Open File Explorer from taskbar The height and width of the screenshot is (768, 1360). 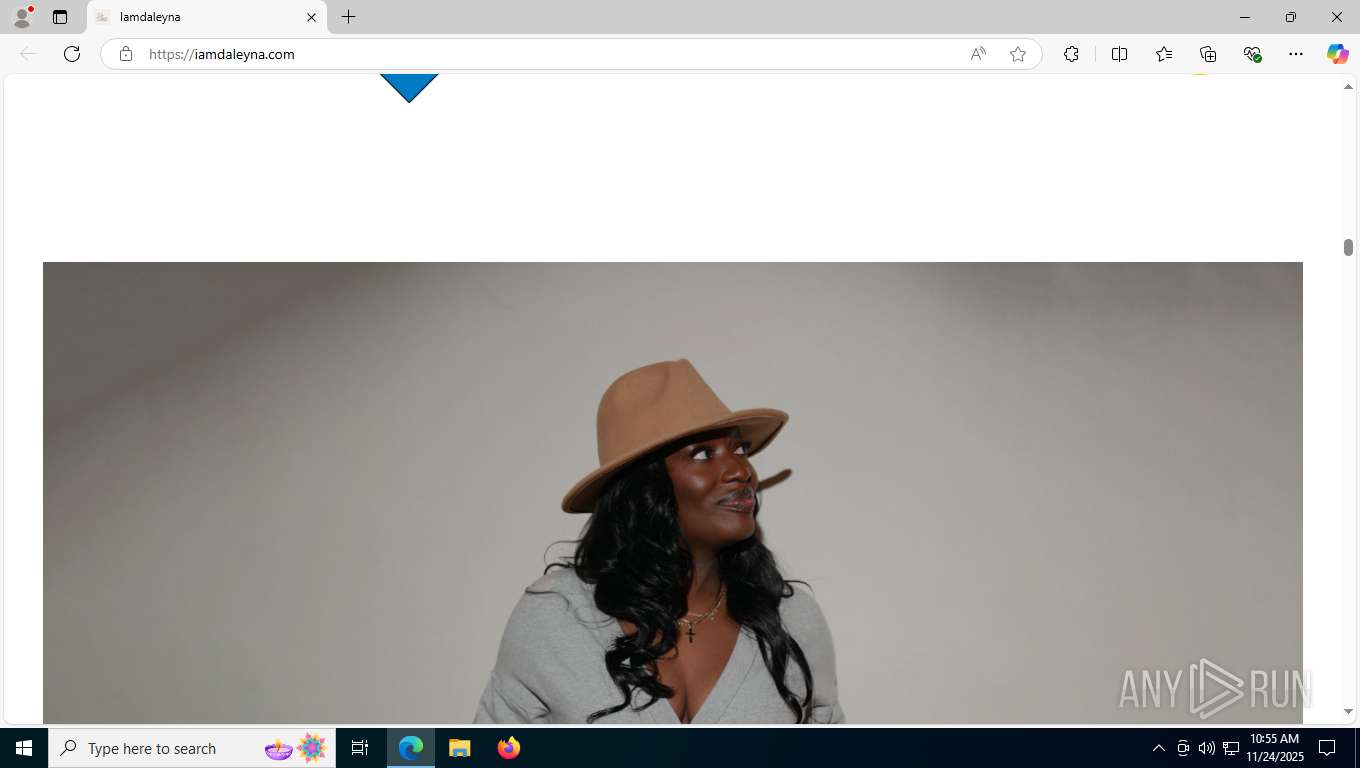(x=459, y=748)
